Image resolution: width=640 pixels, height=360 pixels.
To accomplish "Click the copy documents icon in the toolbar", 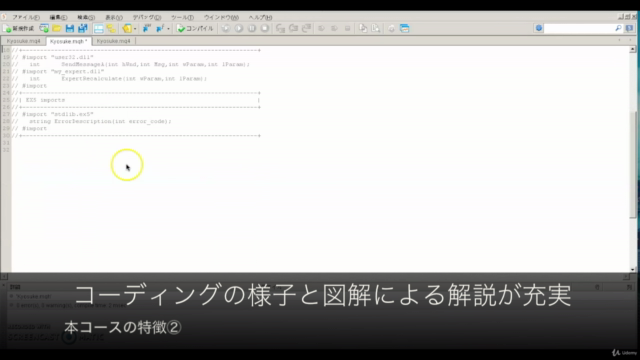I will pos(363,28).
